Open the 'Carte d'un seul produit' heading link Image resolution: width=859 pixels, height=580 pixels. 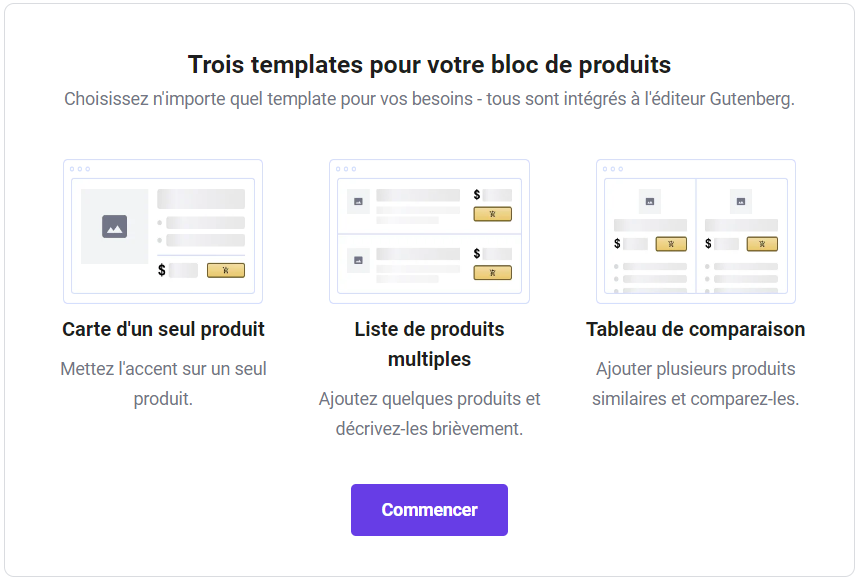pyautogui.click(x=162, y=329)
